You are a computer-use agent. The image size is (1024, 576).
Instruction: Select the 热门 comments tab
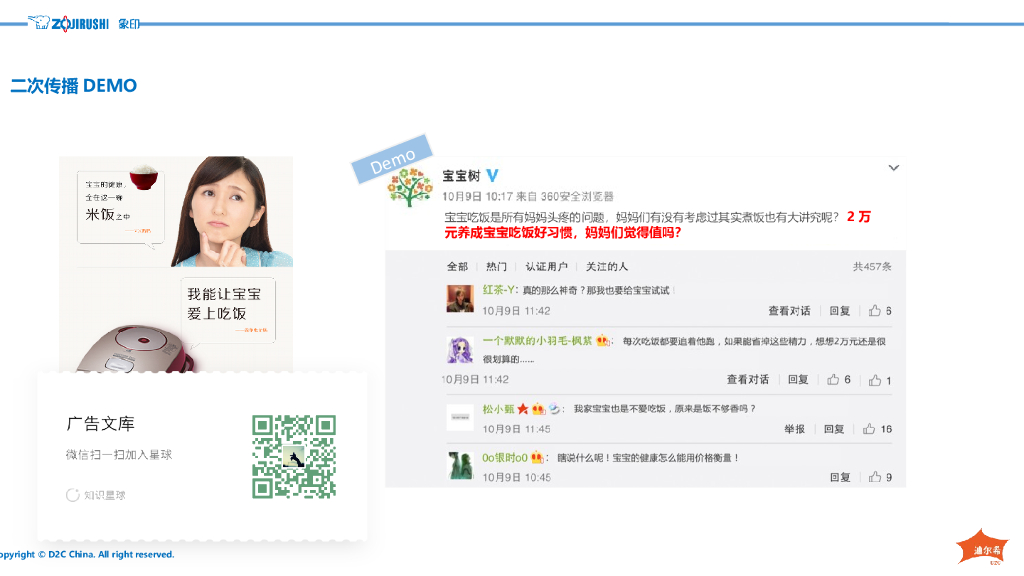[496, 266]
